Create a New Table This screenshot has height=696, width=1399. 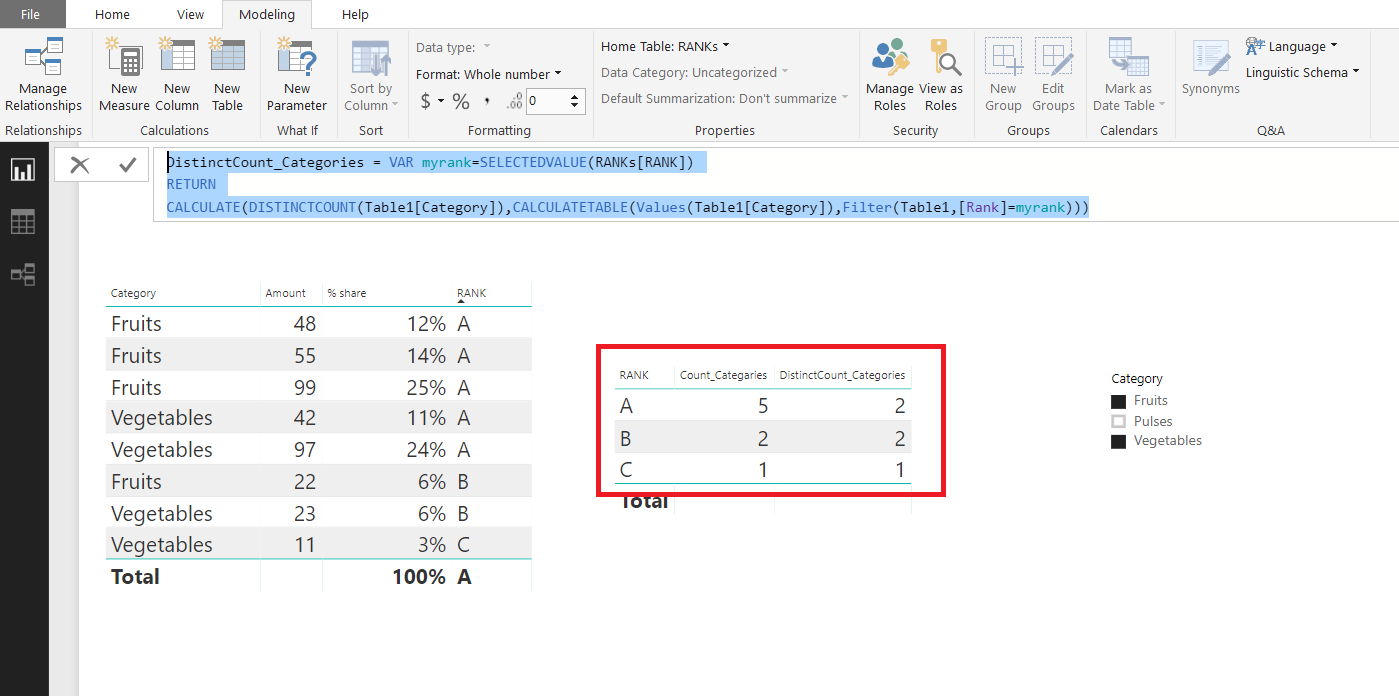coord(227,75)
